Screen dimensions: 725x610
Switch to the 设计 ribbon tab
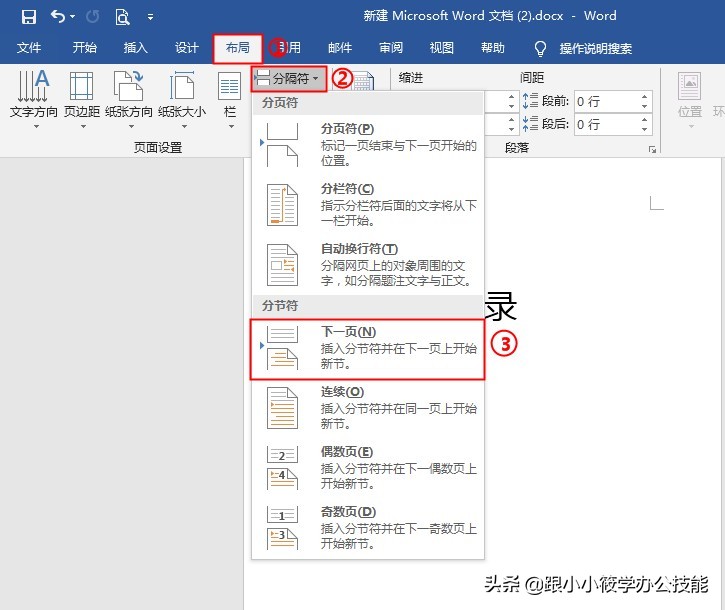[x=186, y=48]
